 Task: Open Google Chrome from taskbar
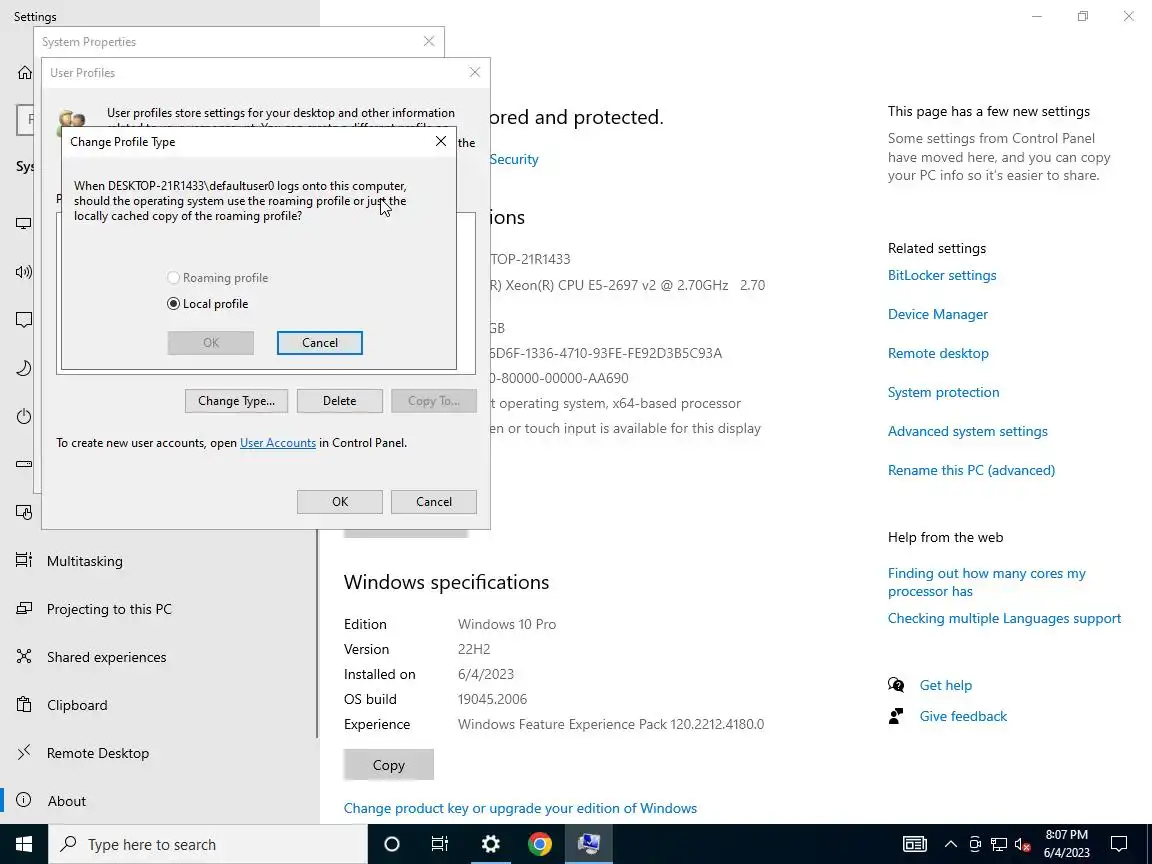point(539,844)
